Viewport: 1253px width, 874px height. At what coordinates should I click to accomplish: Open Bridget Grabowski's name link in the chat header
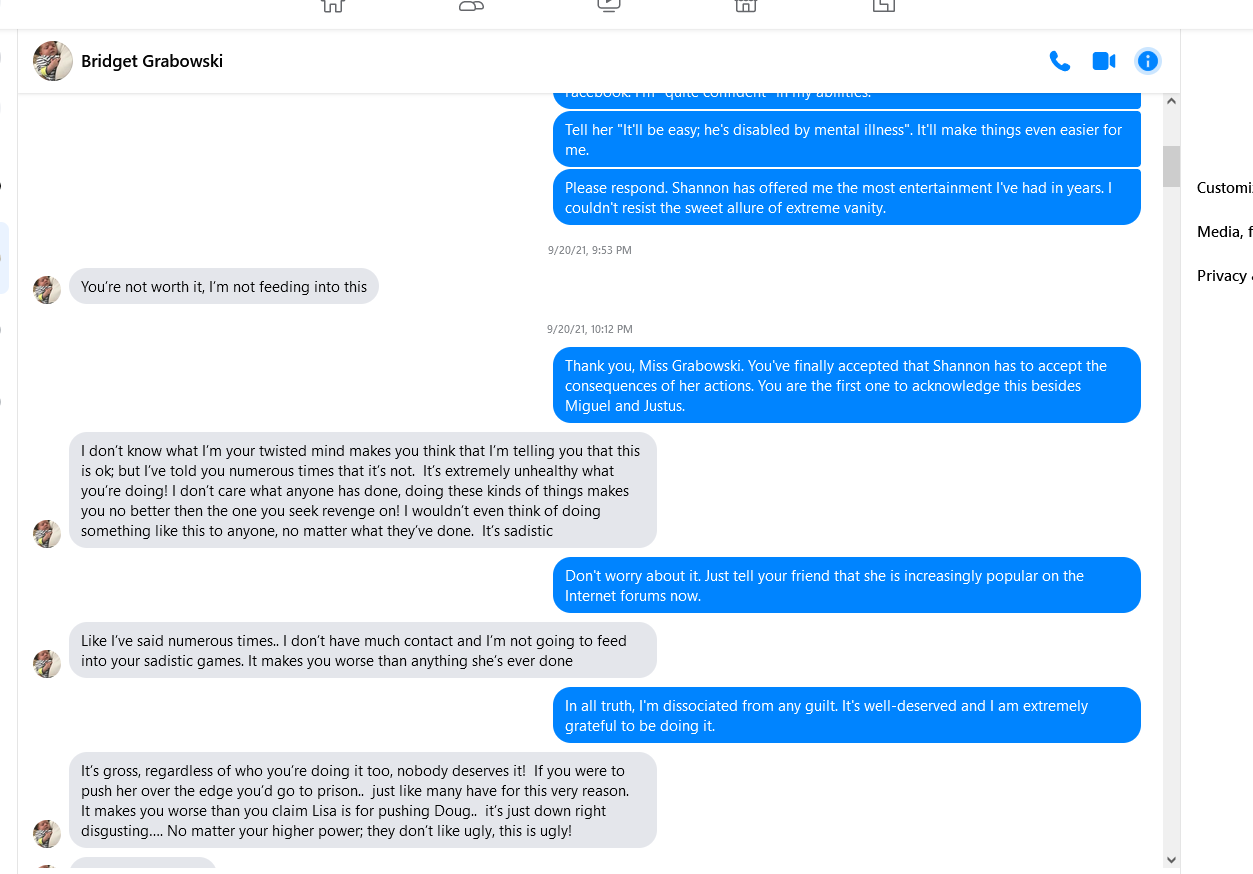152,61
